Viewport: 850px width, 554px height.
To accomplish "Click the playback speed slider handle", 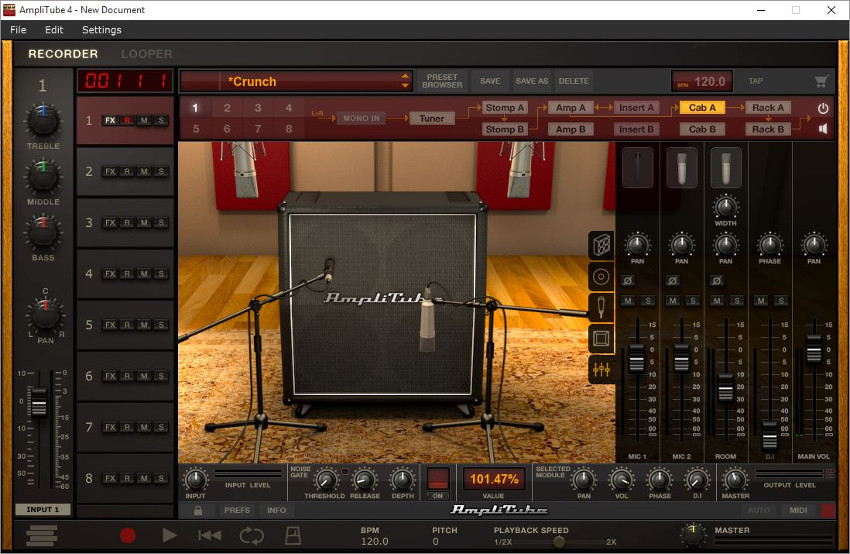I will tap(559, 542).
